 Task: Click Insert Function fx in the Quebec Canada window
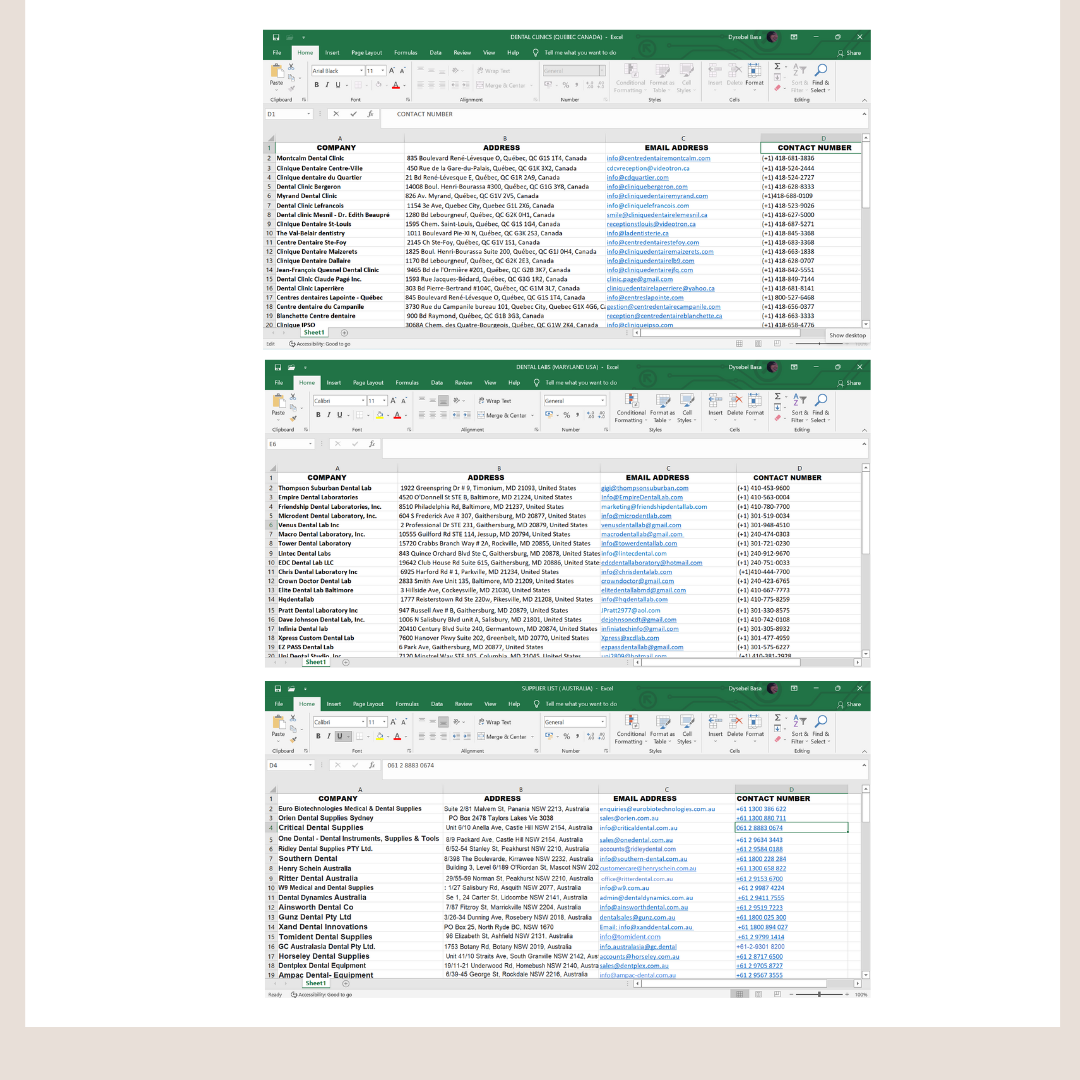370,114
